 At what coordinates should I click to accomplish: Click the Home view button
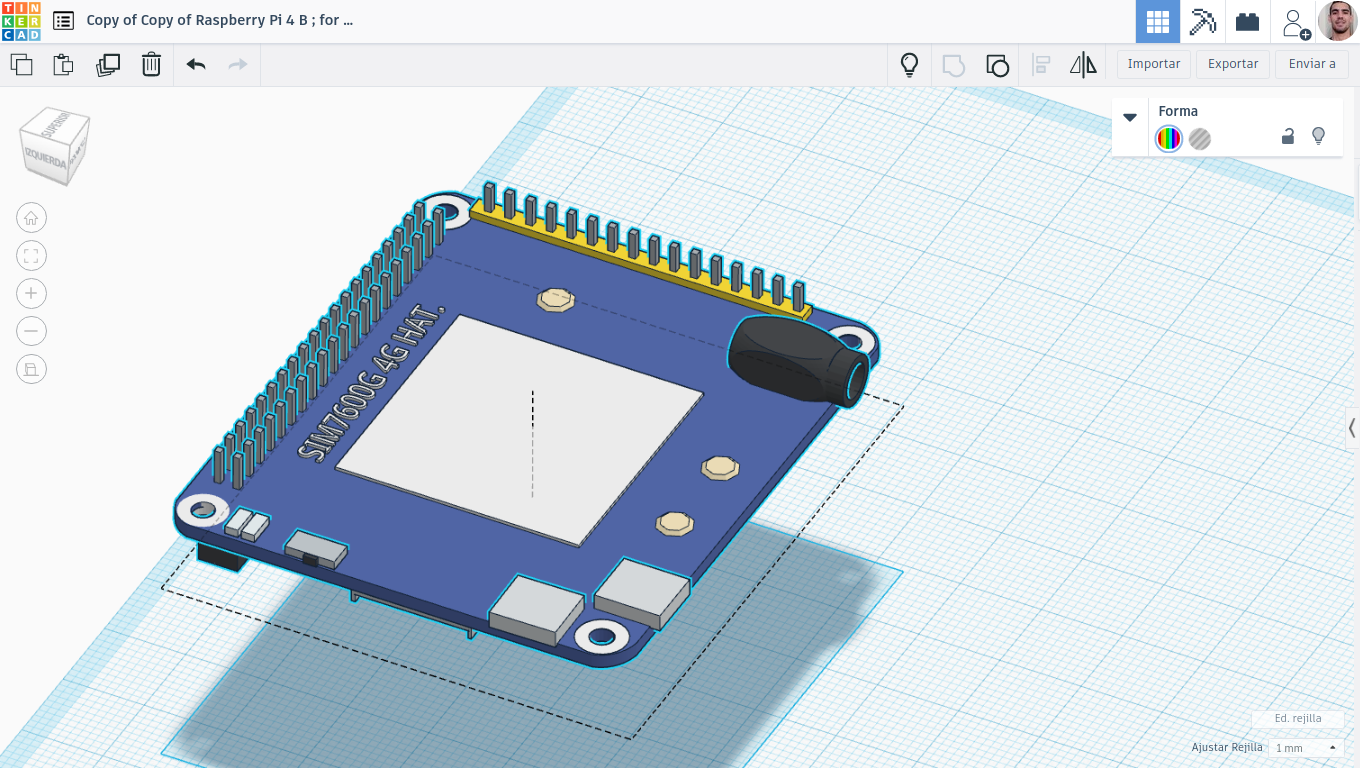point(31,218)
